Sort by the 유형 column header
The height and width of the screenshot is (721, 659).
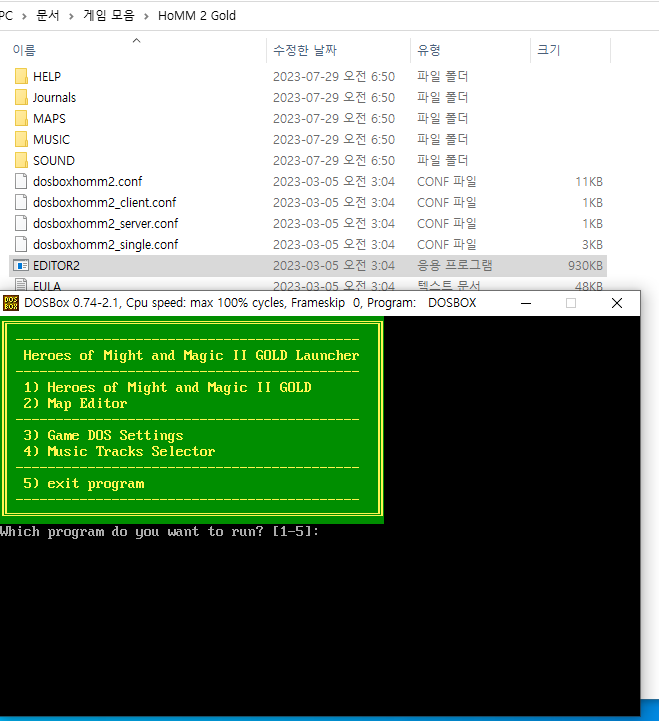coord(428,50)
